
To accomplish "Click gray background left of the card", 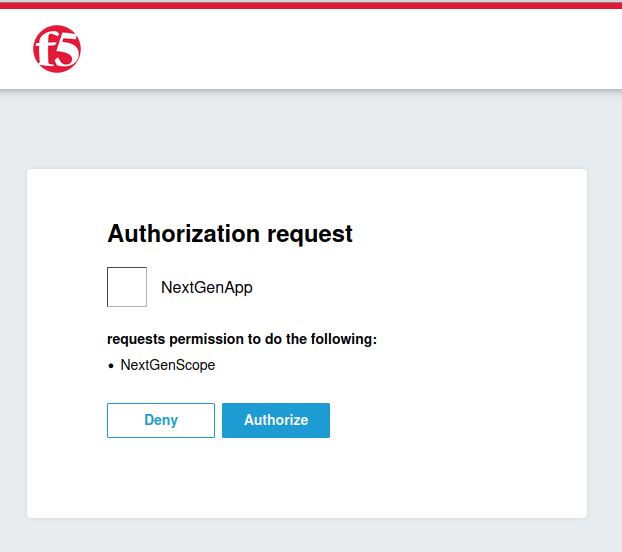I will (13, 340).
